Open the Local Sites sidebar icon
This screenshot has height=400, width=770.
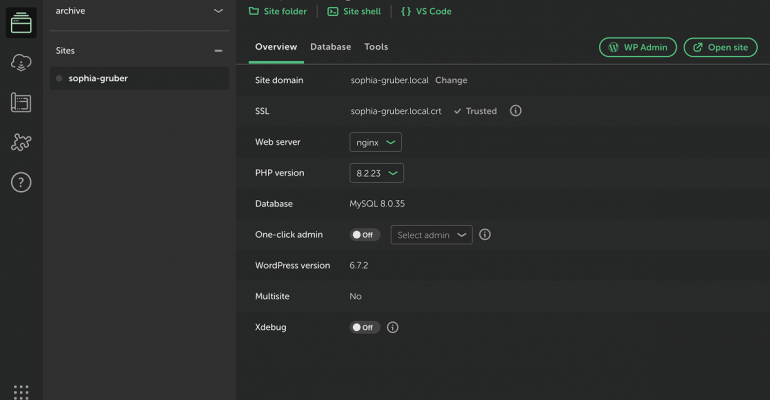pyautogui.click(x=21, y=23)
